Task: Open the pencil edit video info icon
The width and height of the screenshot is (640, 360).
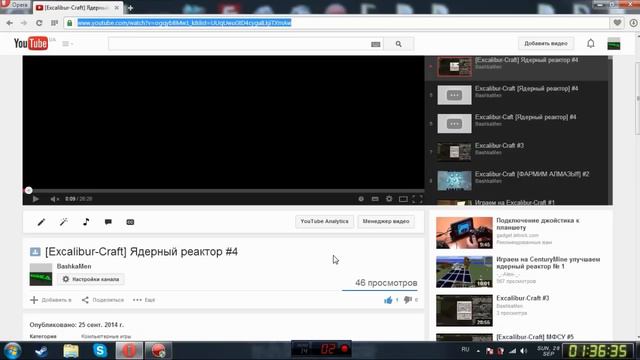Action: (x=41, y=222)
